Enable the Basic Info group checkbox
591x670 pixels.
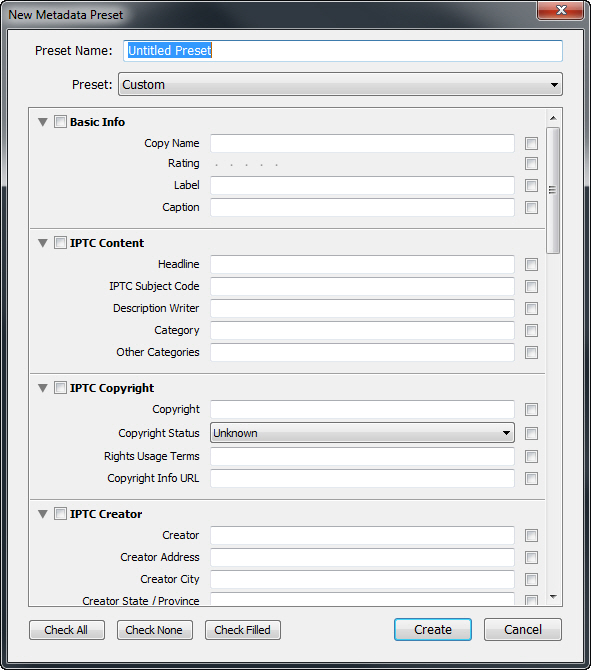click(60, 122)
